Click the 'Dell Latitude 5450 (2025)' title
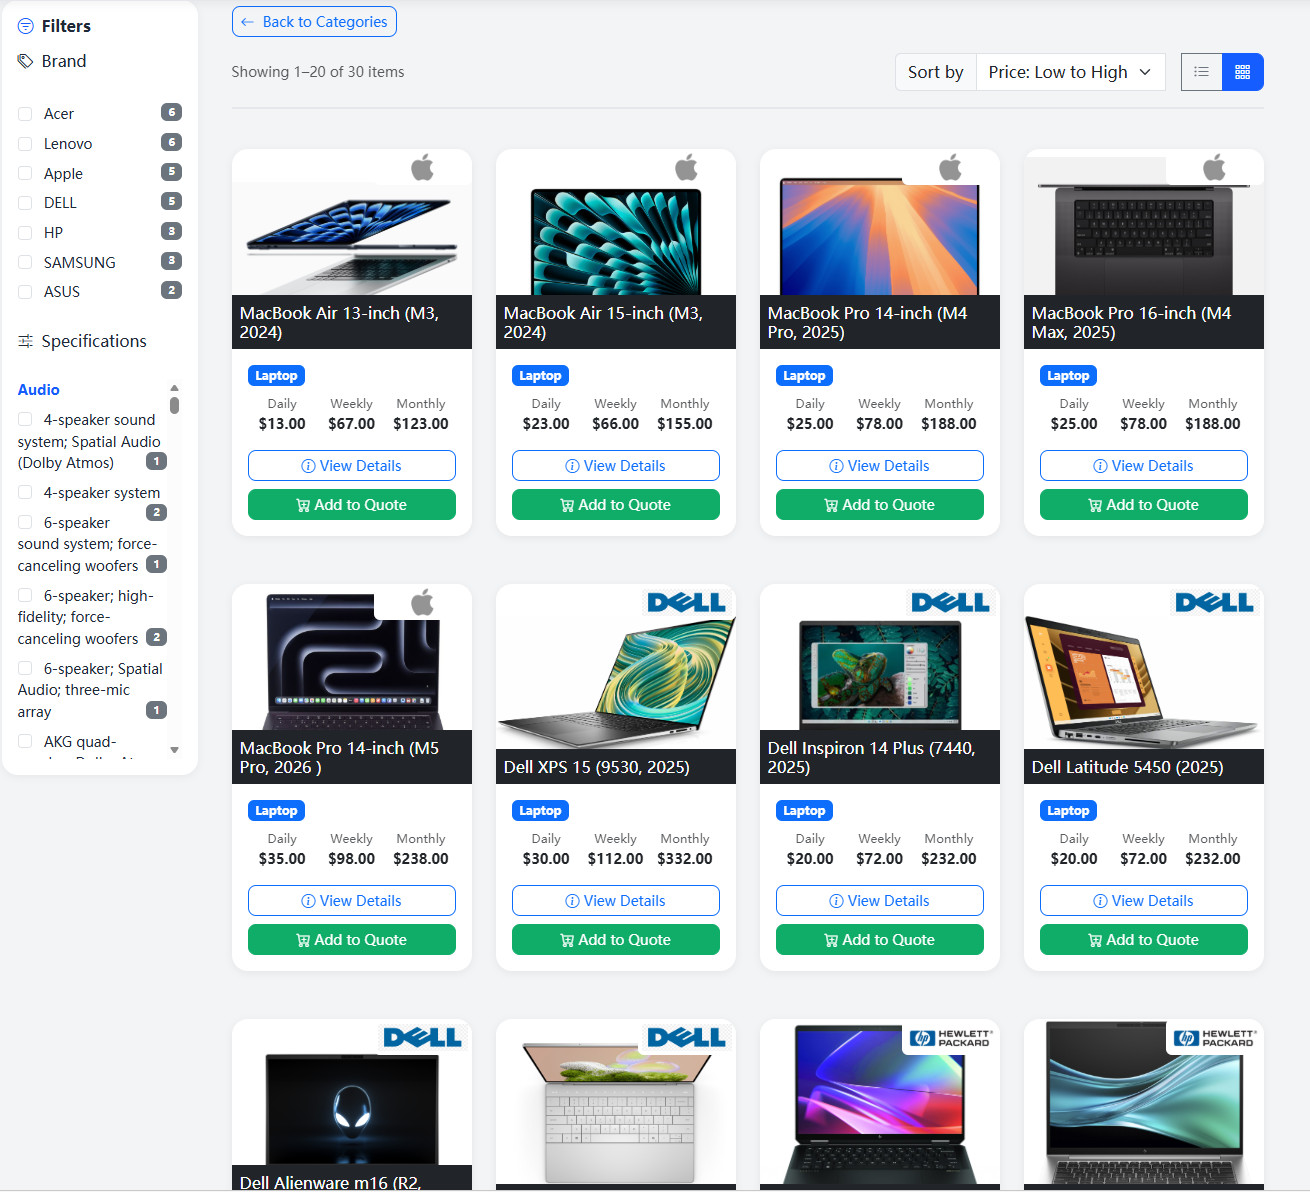Viewport: 1310px width, 1192px height. (x=1128, y=767)
